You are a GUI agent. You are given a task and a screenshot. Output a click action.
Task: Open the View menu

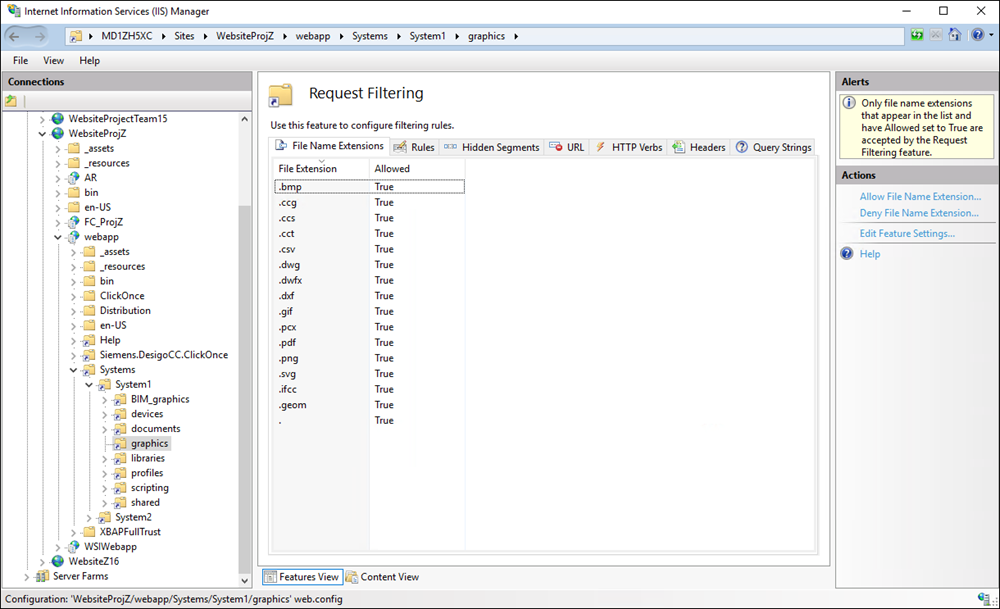point(53,60)
